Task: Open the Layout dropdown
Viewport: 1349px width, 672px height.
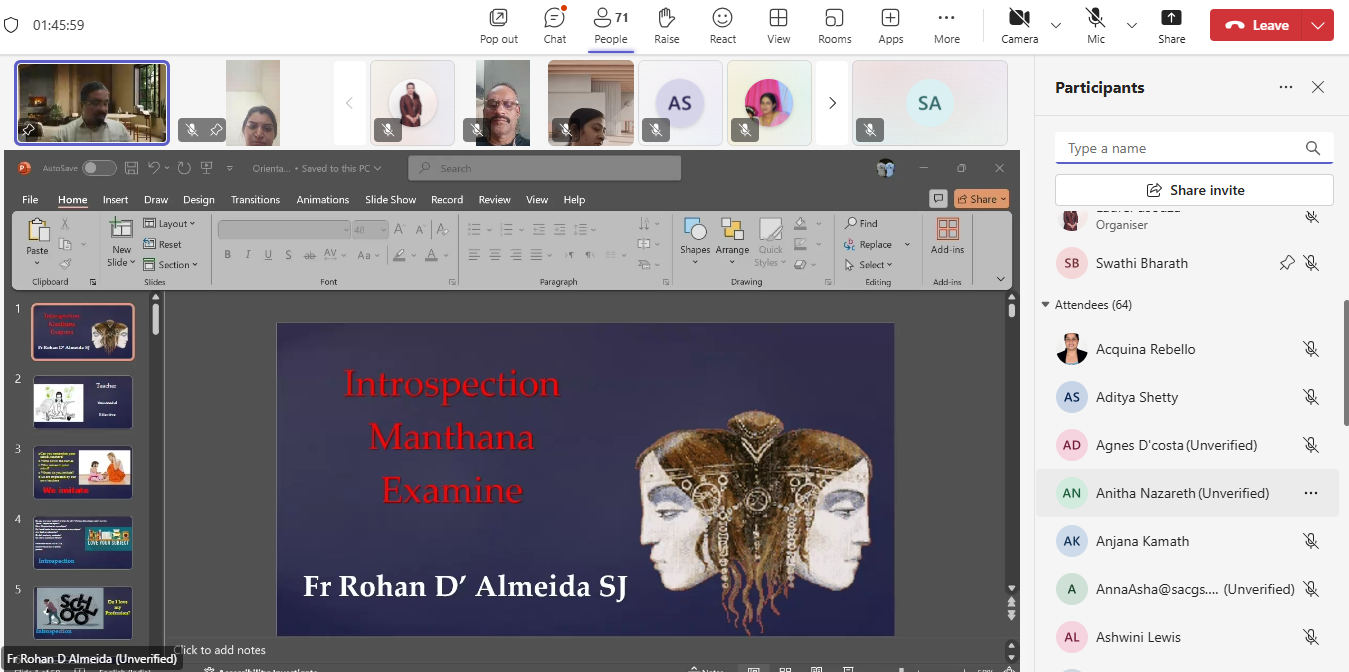Action: pos(170,224)
